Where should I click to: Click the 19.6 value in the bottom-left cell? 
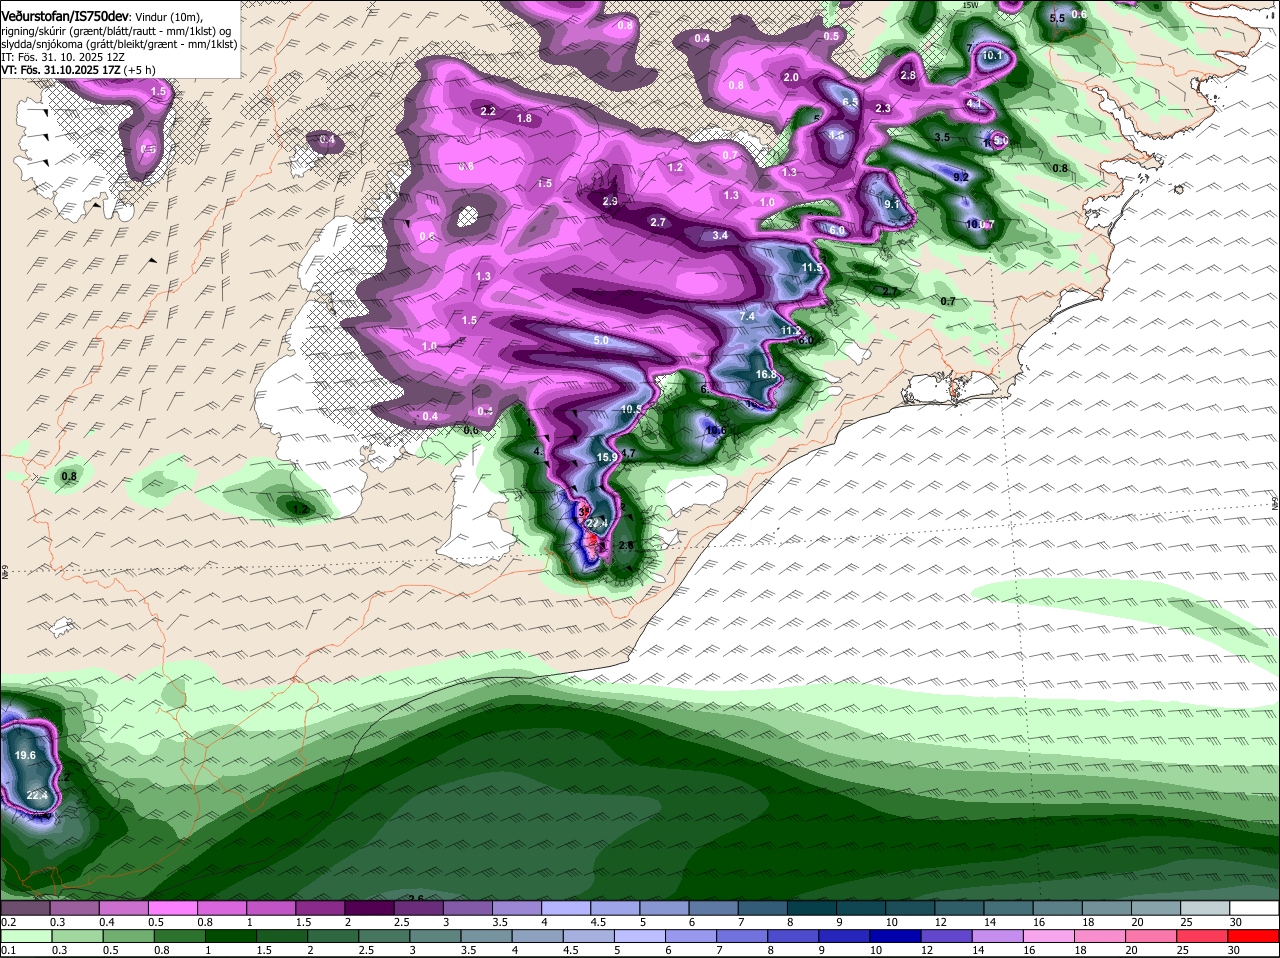tap(26, 755)
